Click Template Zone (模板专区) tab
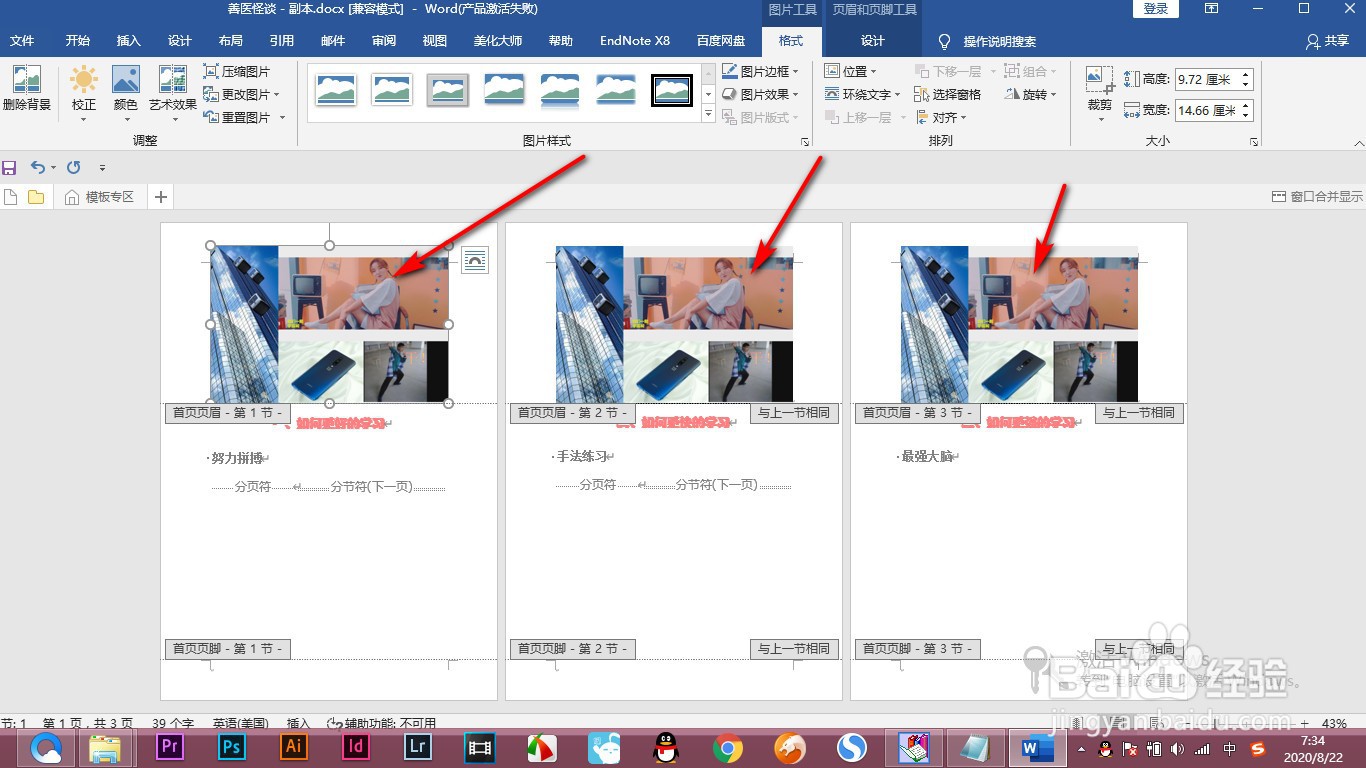This screenshot has height=768, width=1366. click(x=100, y=197)
